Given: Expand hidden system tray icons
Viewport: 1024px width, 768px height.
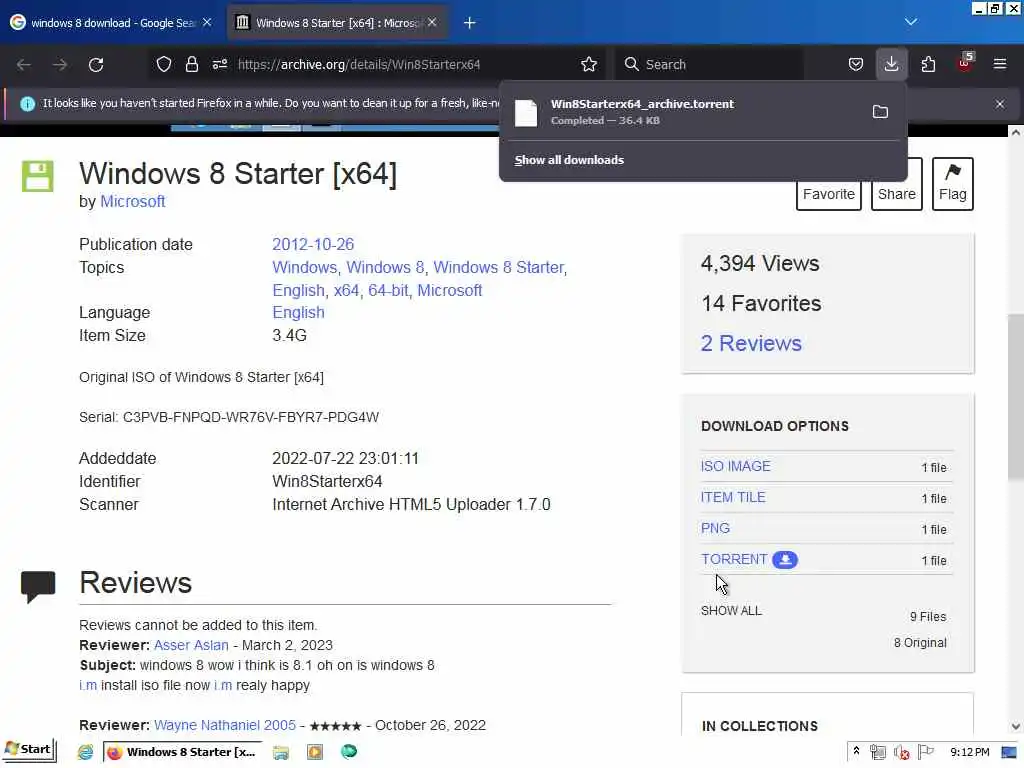Looking at the screenshot, I should tap(856, 752).
